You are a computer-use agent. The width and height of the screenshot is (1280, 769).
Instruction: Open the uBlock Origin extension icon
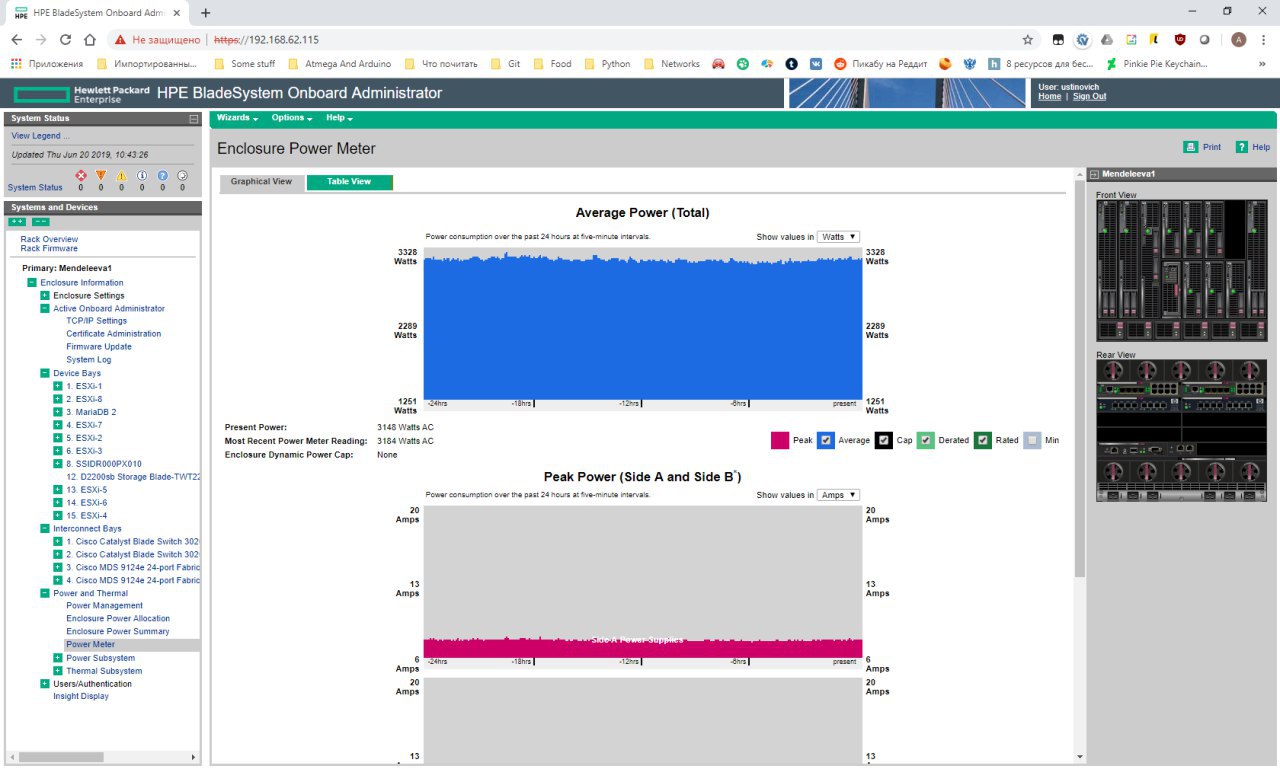(x=1180, y=40)
